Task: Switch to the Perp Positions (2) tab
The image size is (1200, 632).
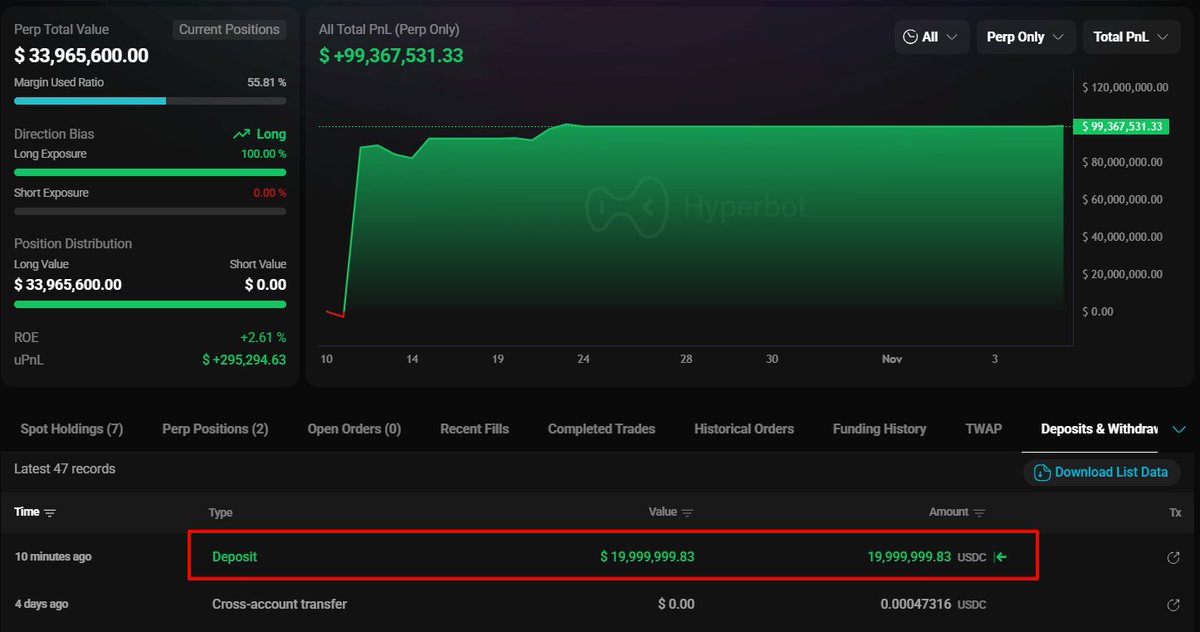Action: (215, 429)
